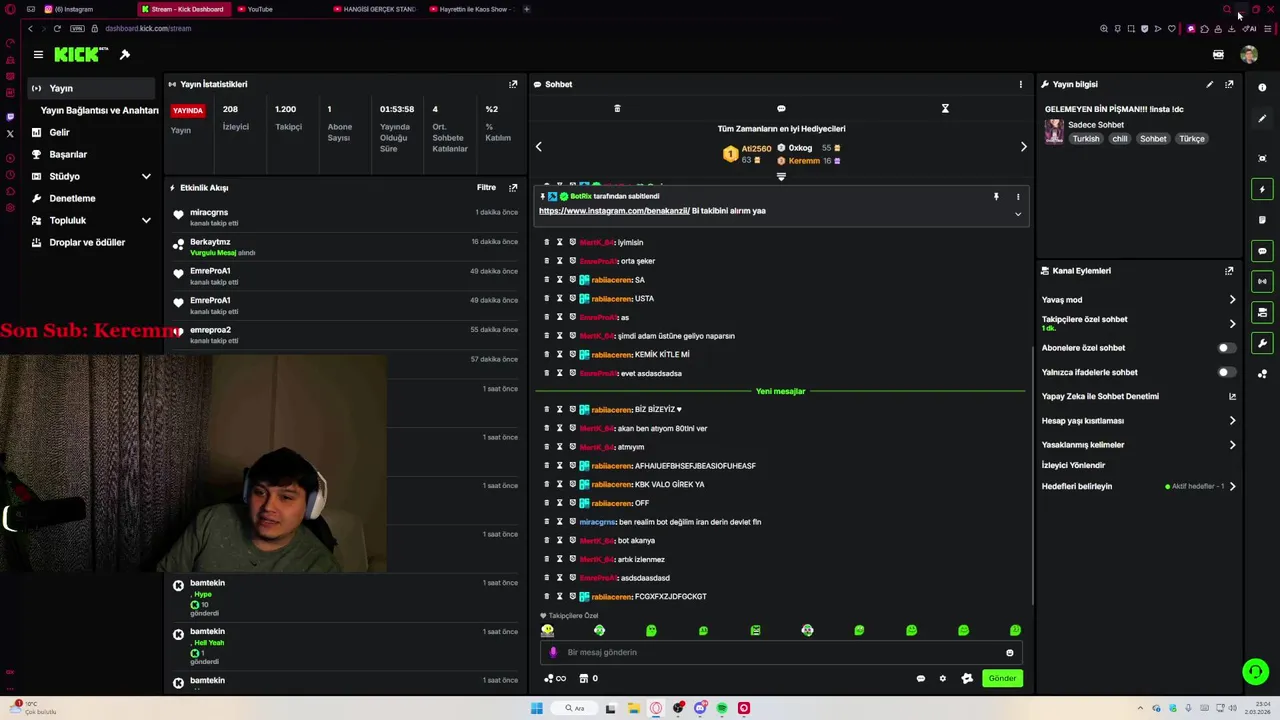Open Windows Start menu
Image resolution: width=1280 pixels, height=720 pixels.
coord(537,708)
